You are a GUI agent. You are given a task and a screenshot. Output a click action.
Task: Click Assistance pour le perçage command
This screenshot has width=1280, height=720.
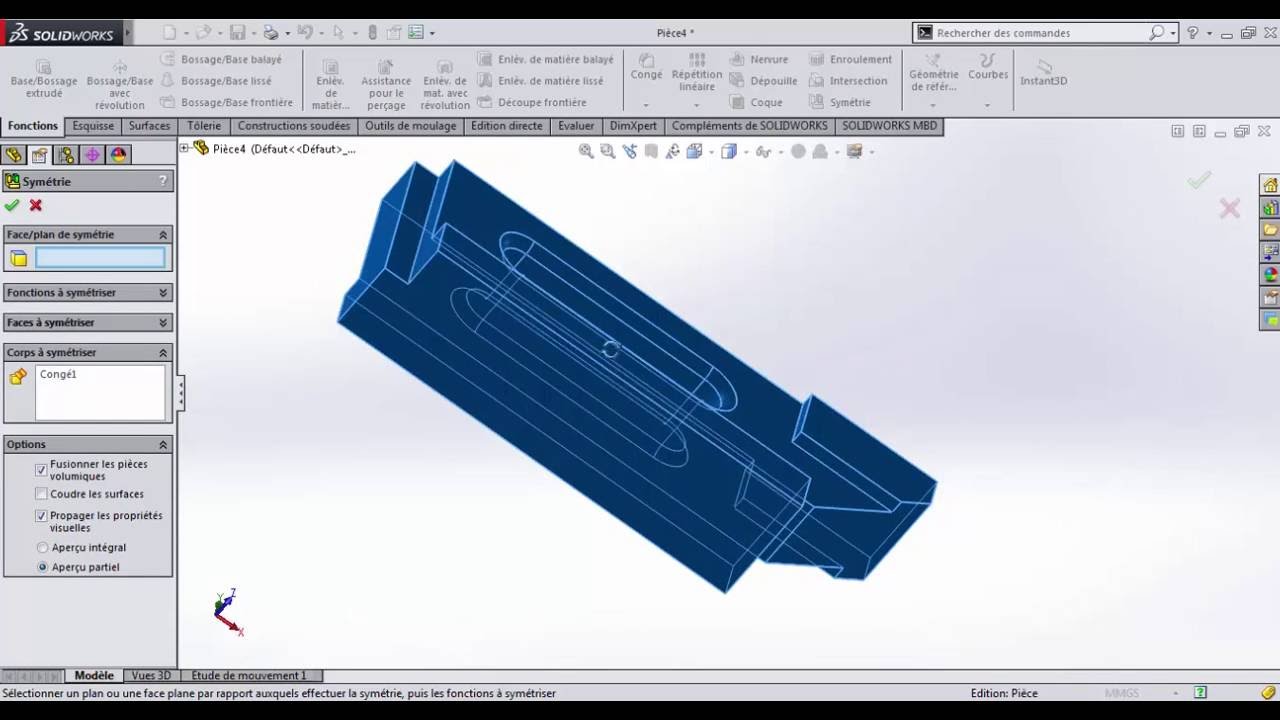(386, 83)
